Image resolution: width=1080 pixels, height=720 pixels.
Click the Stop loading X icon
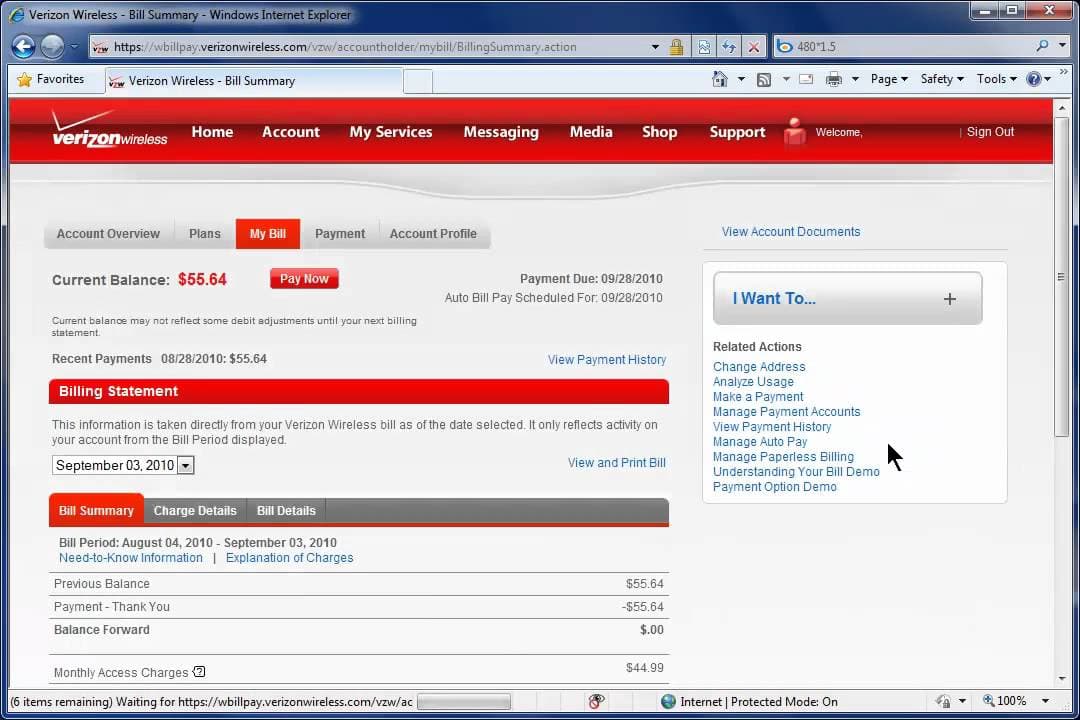[x=754, y=47]
